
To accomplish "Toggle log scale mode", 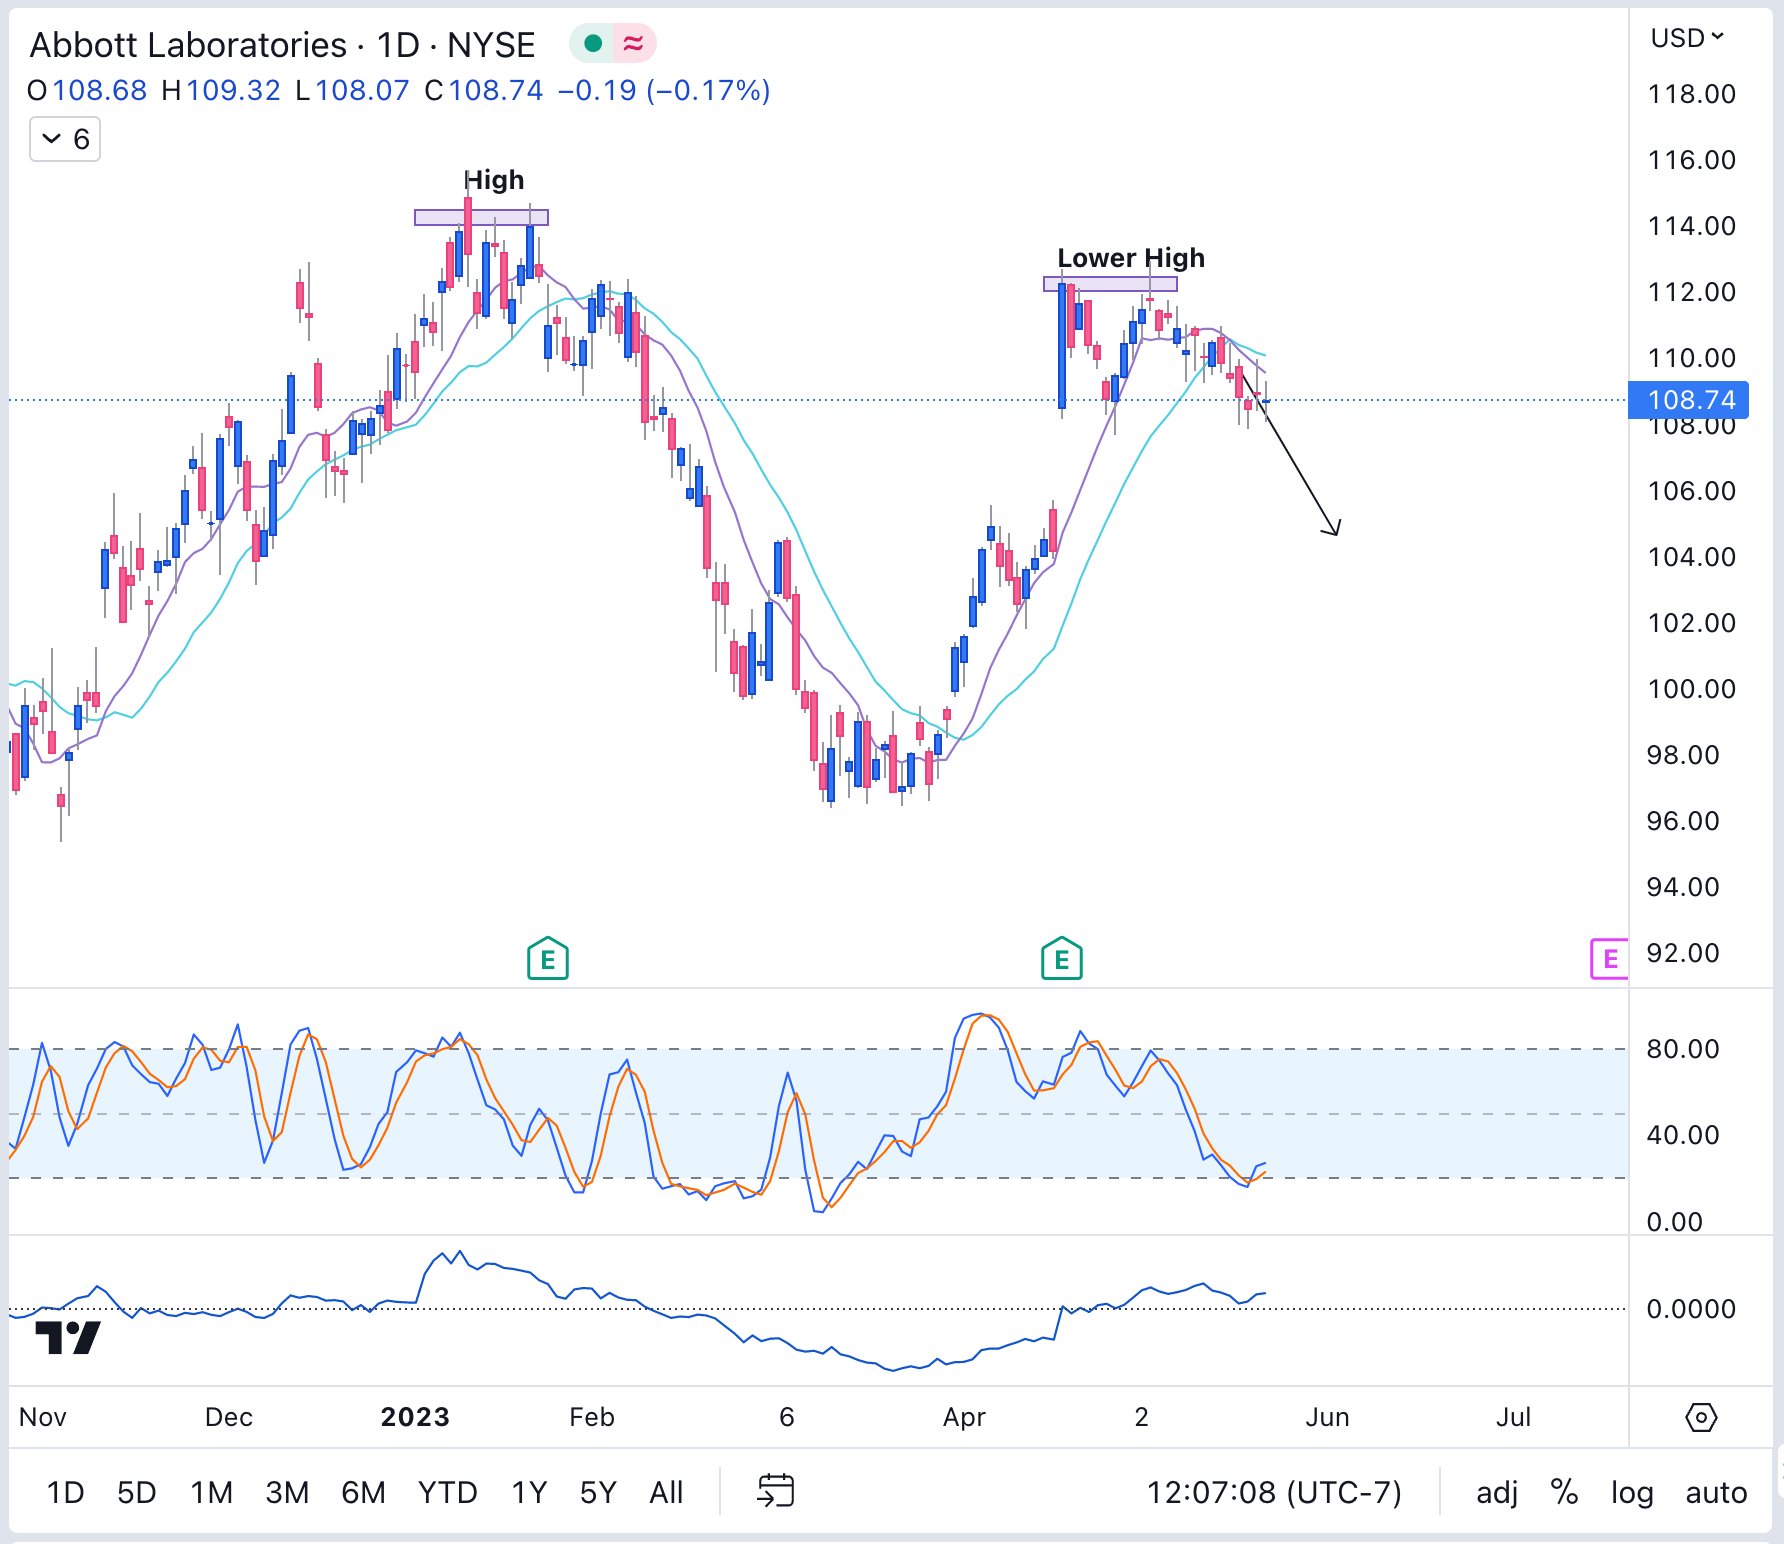I will [x=1632, y=1493].
